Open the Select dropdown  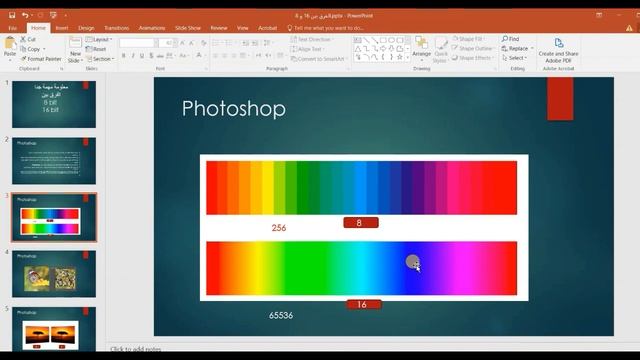coord(514,58)
